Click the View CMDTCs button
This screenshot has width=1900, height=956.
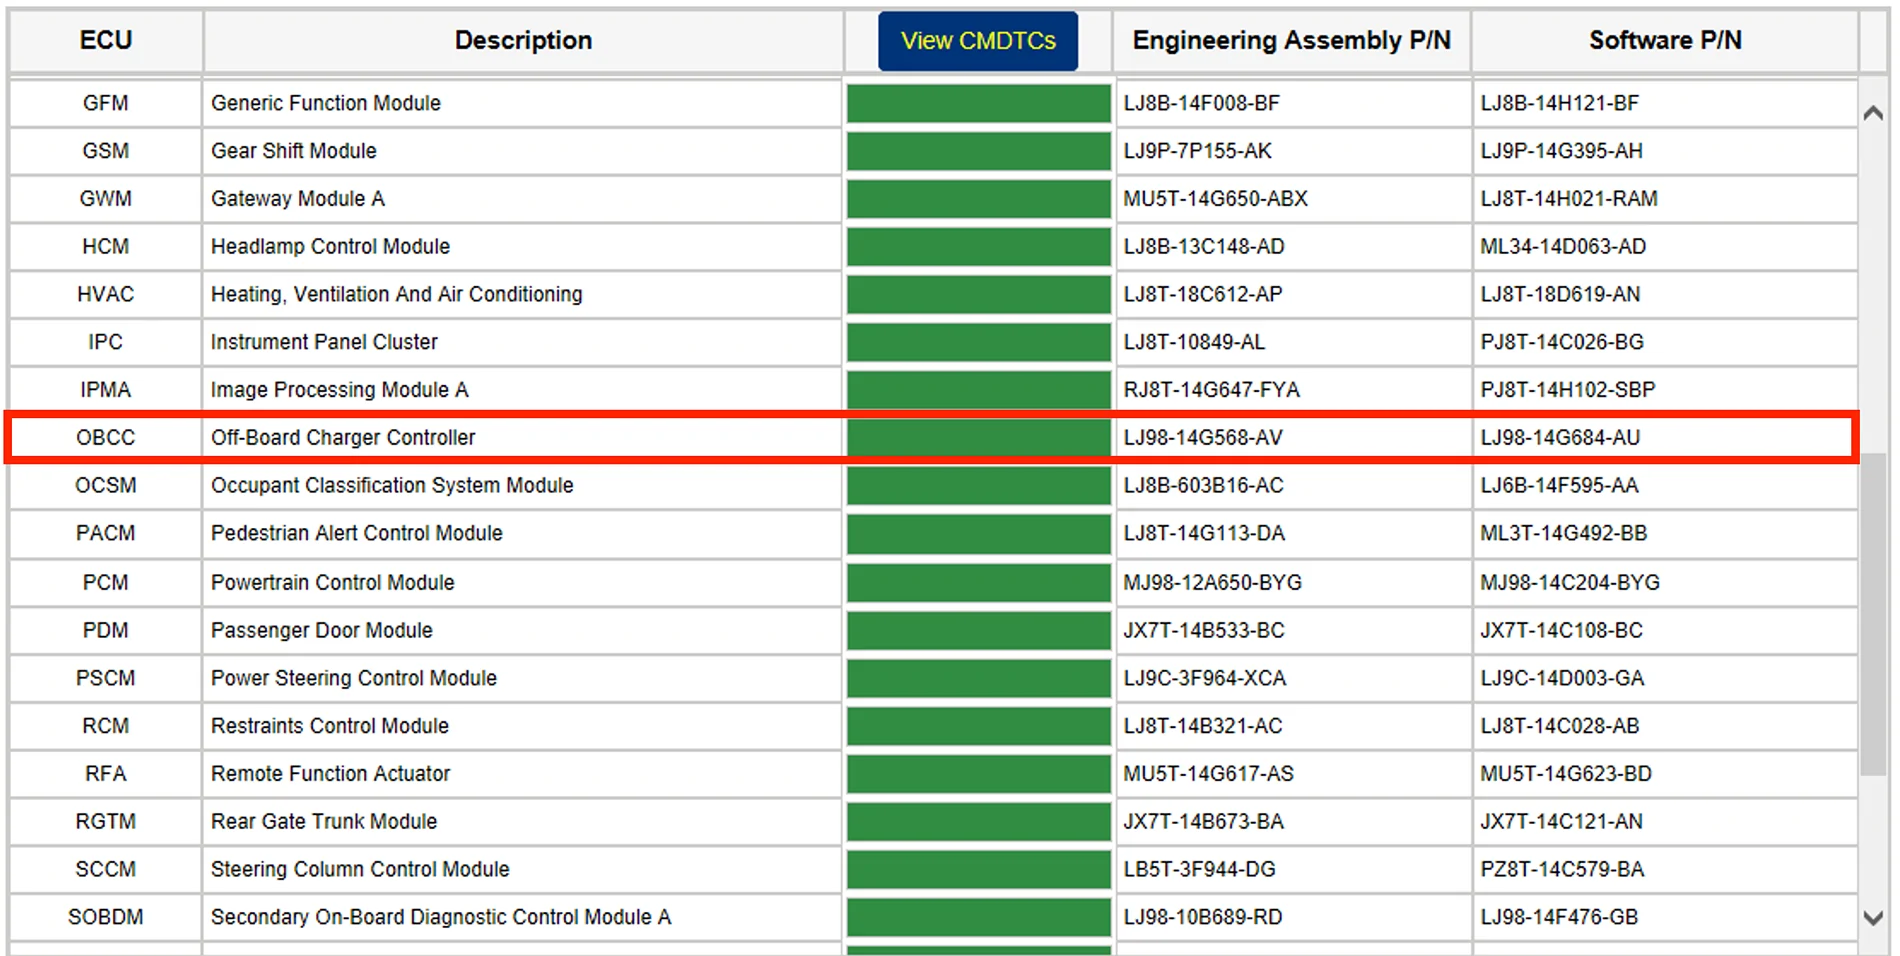[977, 41]
